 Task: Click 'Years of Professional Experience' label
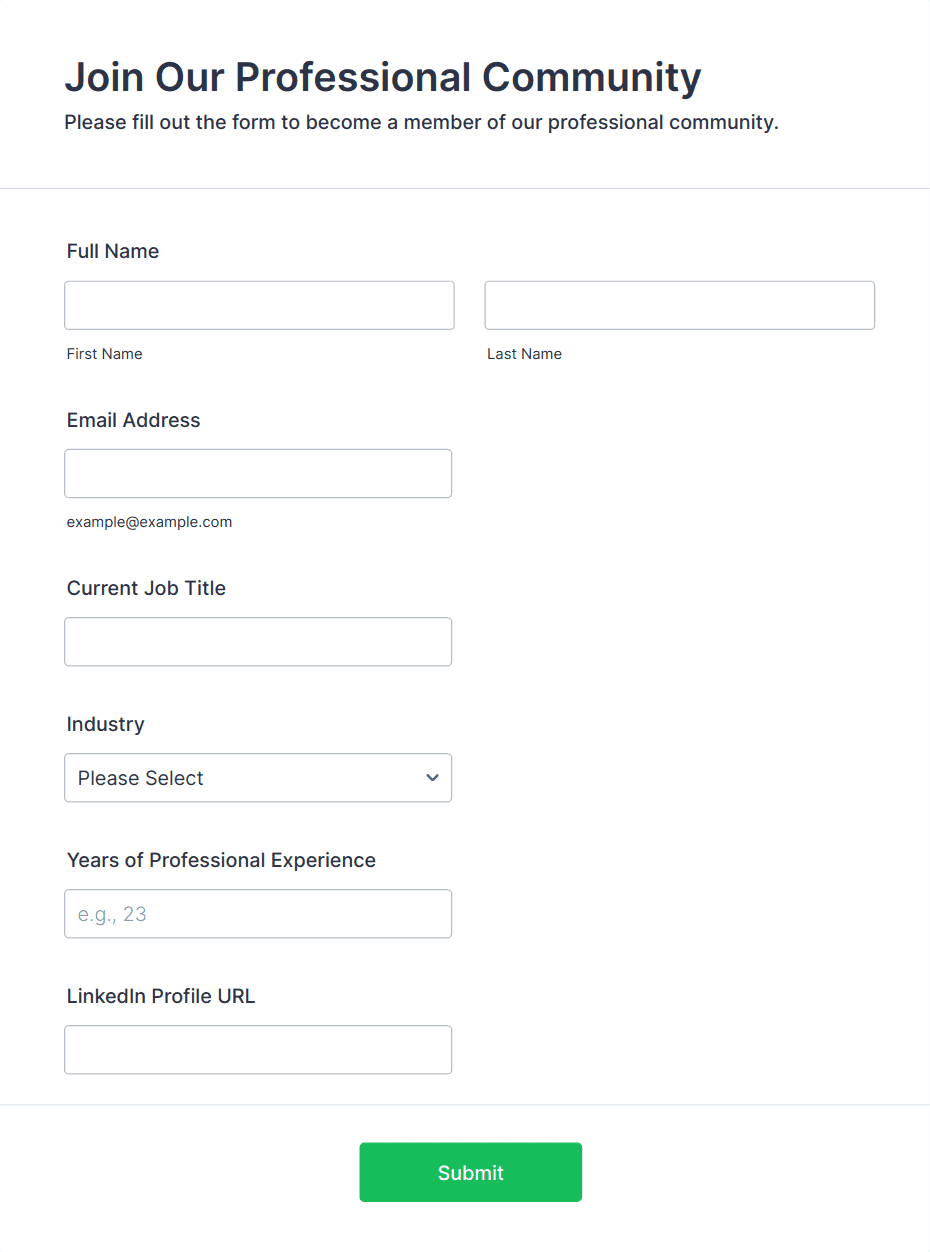coord(221,860)
